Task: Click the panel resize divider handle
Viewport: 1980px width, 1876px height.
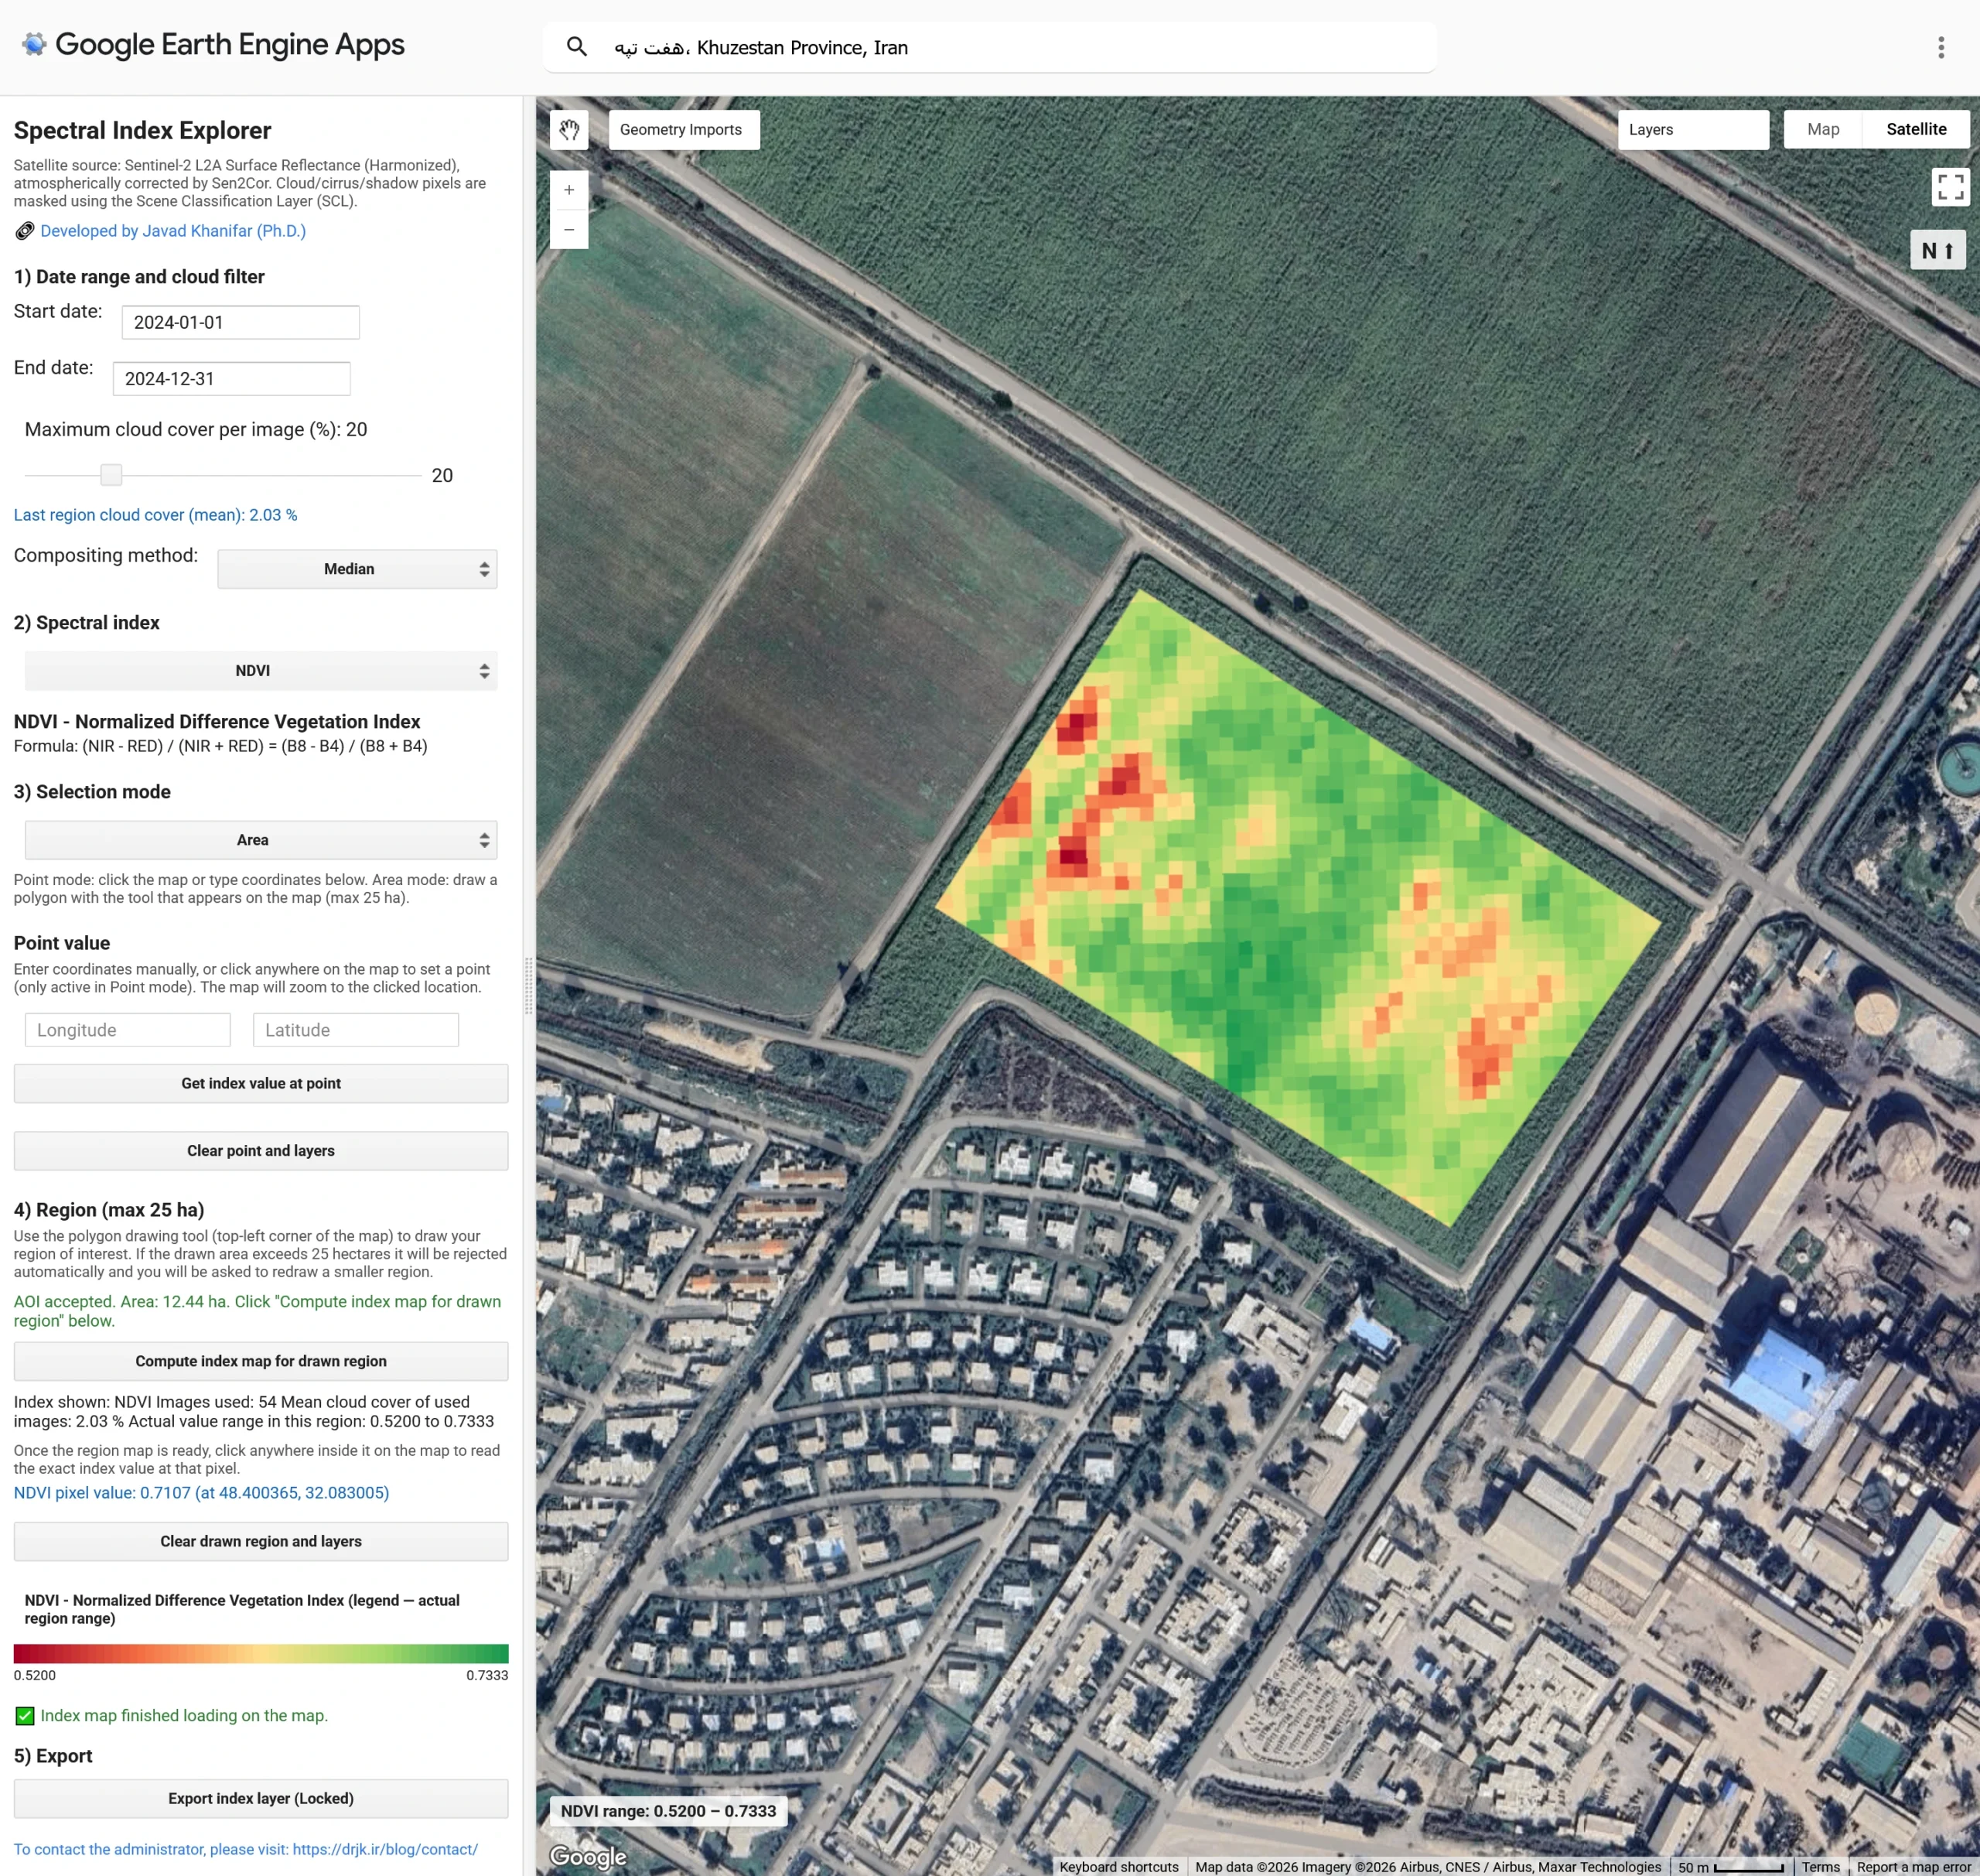Action: [x=528, y=985]
